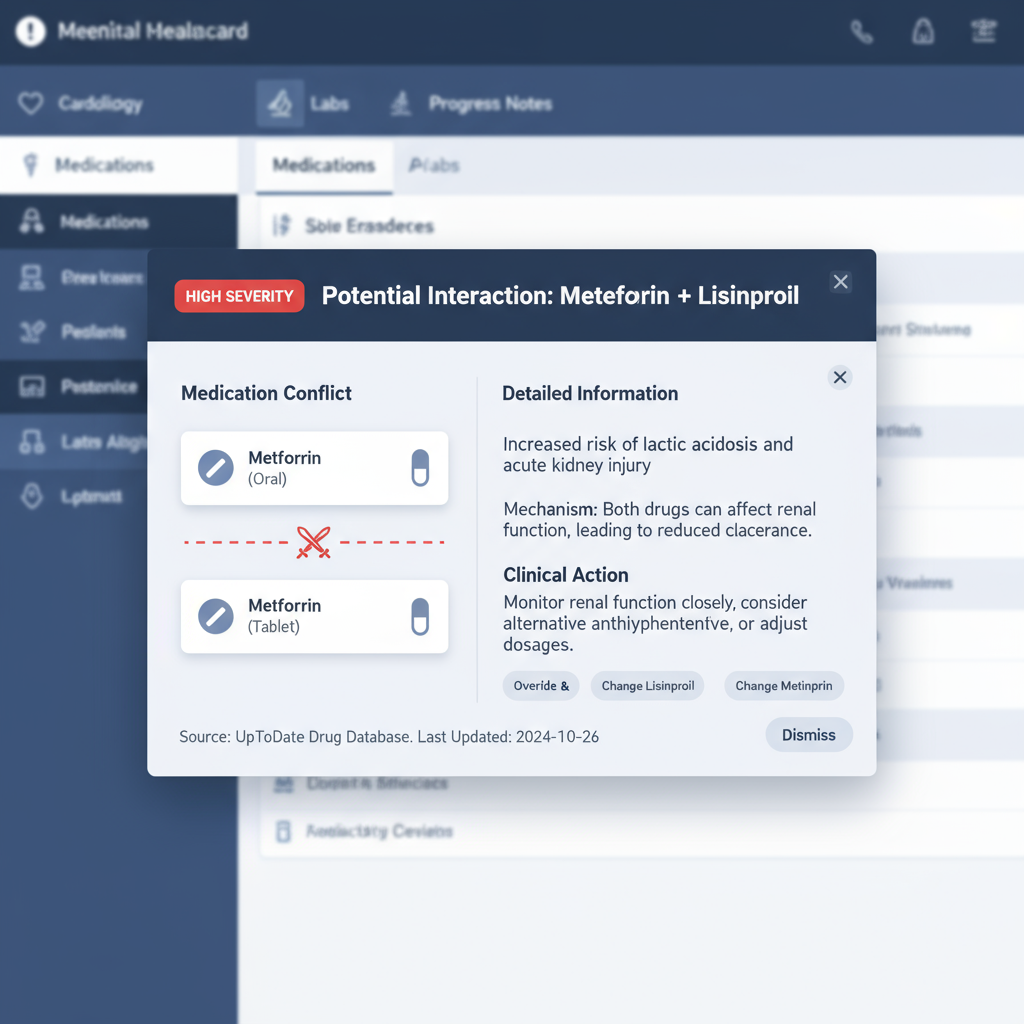Activate the HIGH SEVERITY badge

(239, 296)
